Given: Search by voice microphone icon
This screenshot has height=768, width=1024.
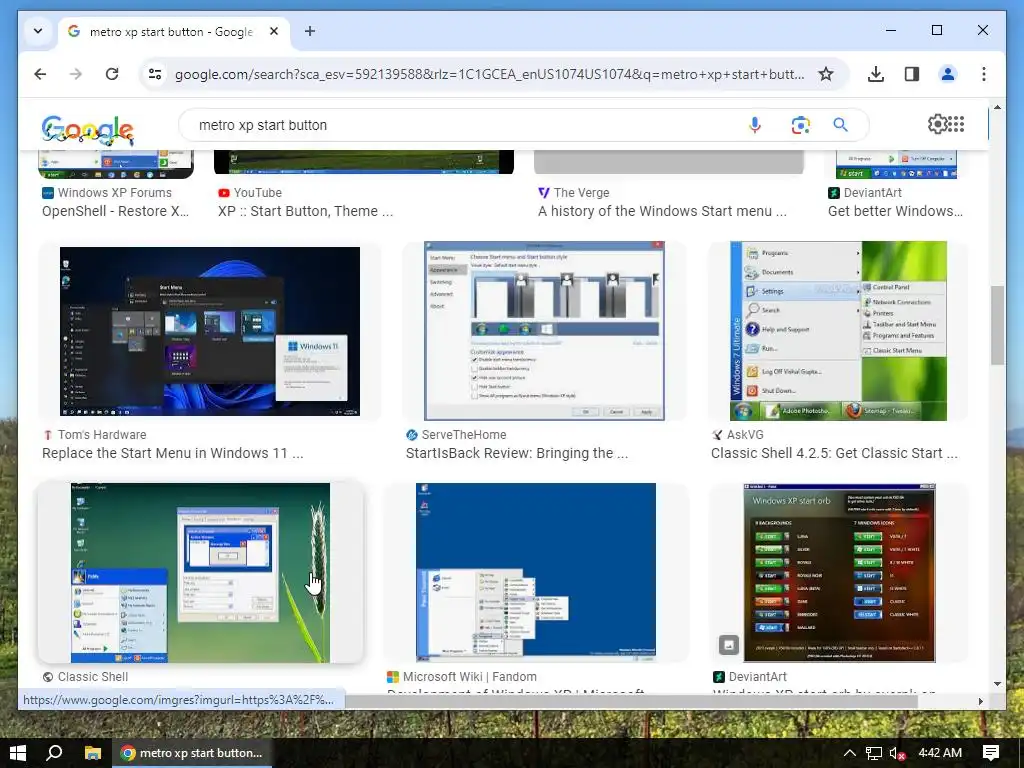Looking at the screenshot, I should tap(755, 125).
